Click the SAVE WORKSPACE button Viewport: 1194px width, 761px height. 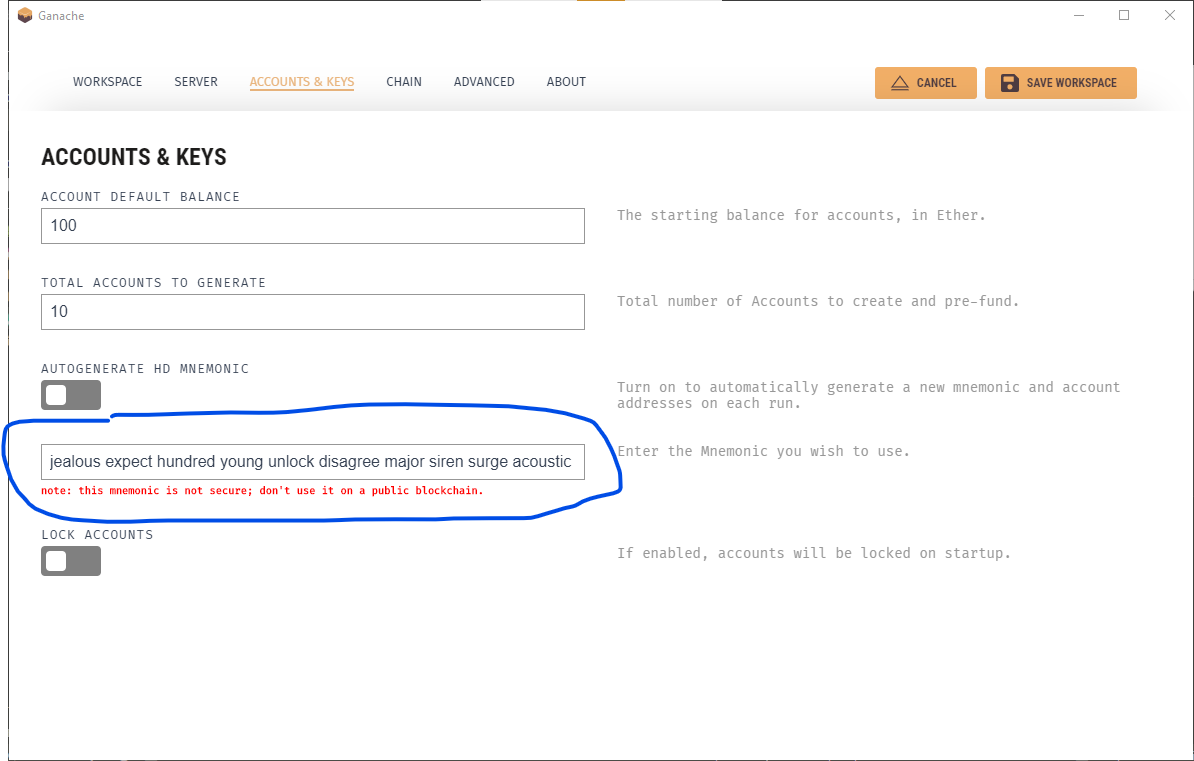click(x=1060, y=83)
